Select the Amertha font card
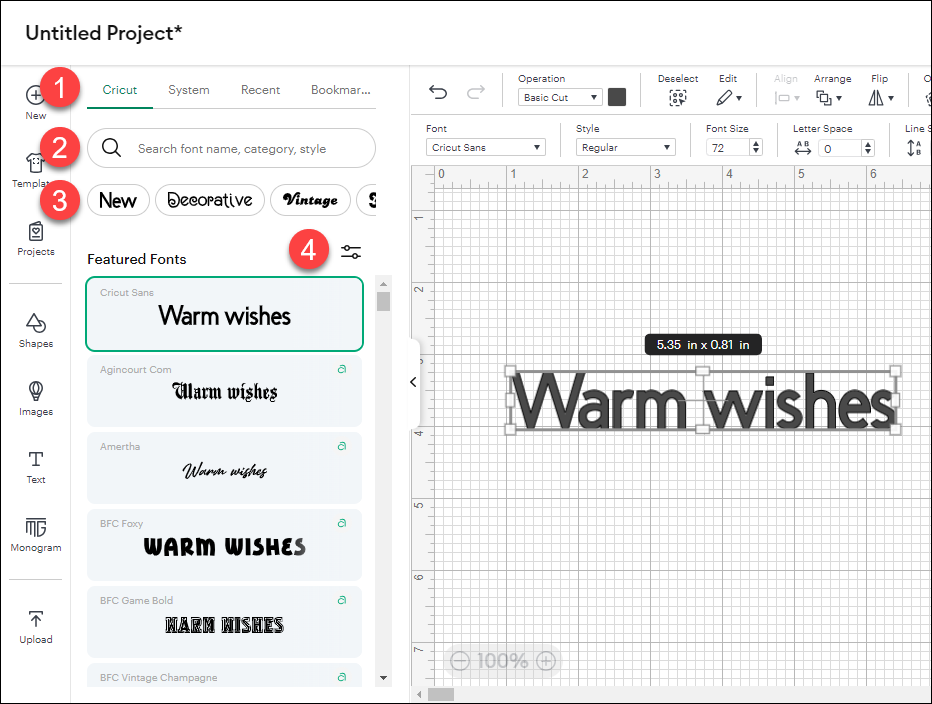Screen dimensions: 932x704 coord(225,468)
